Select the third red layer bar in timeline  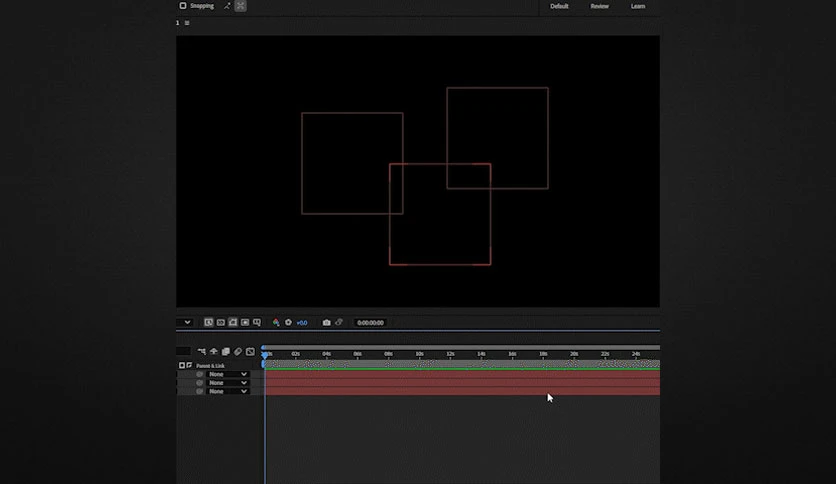click(462, 391)
